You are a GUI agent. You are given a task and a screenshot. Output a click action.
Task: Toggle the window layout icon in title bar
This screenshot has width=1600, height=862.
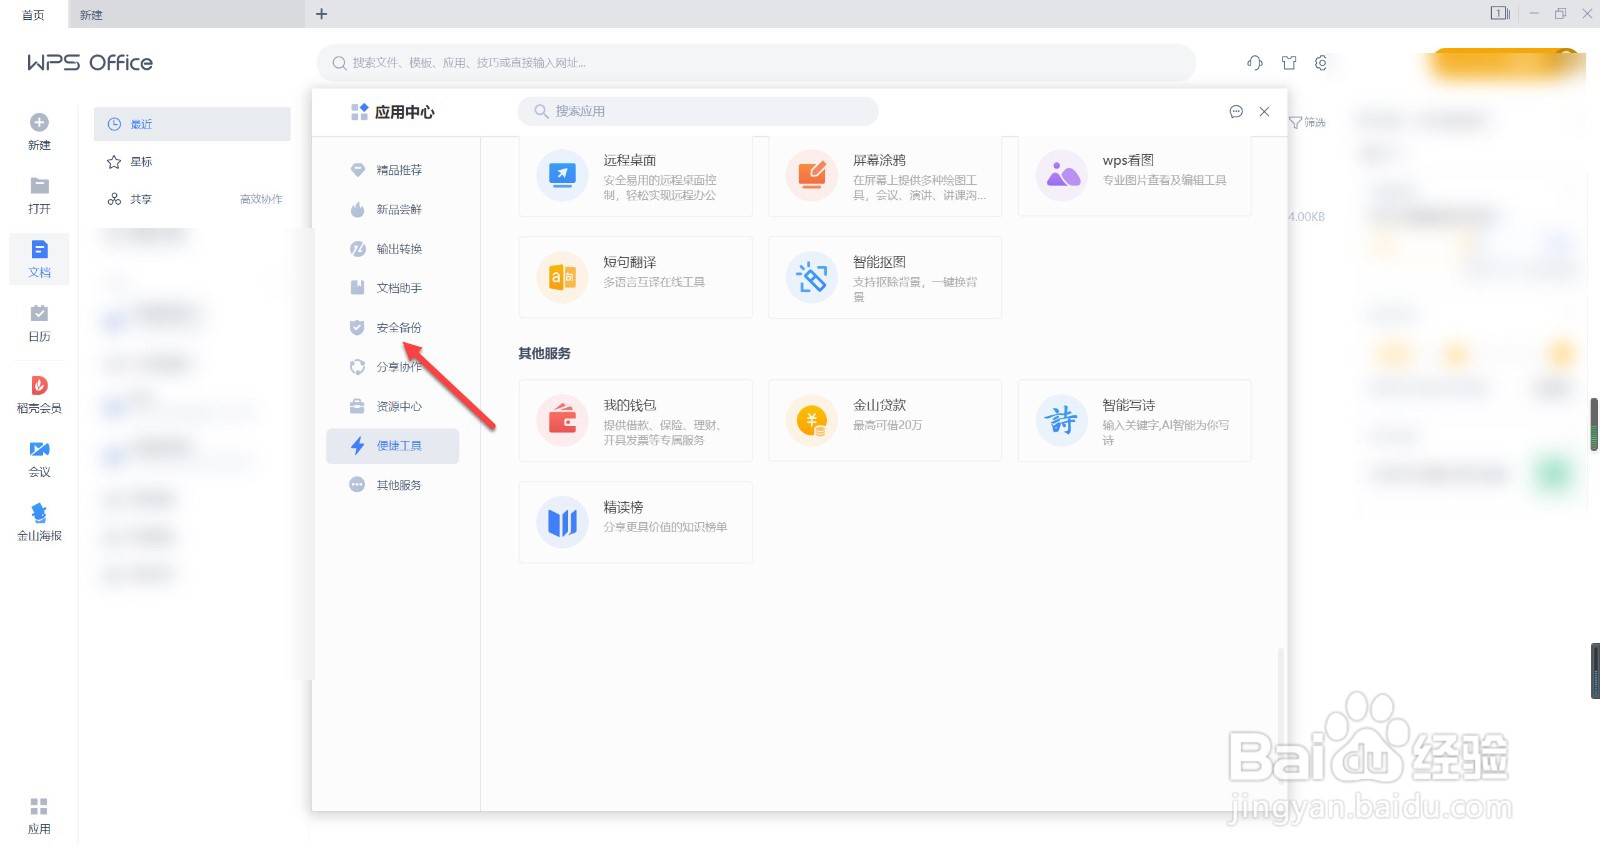coord(1500,13)
